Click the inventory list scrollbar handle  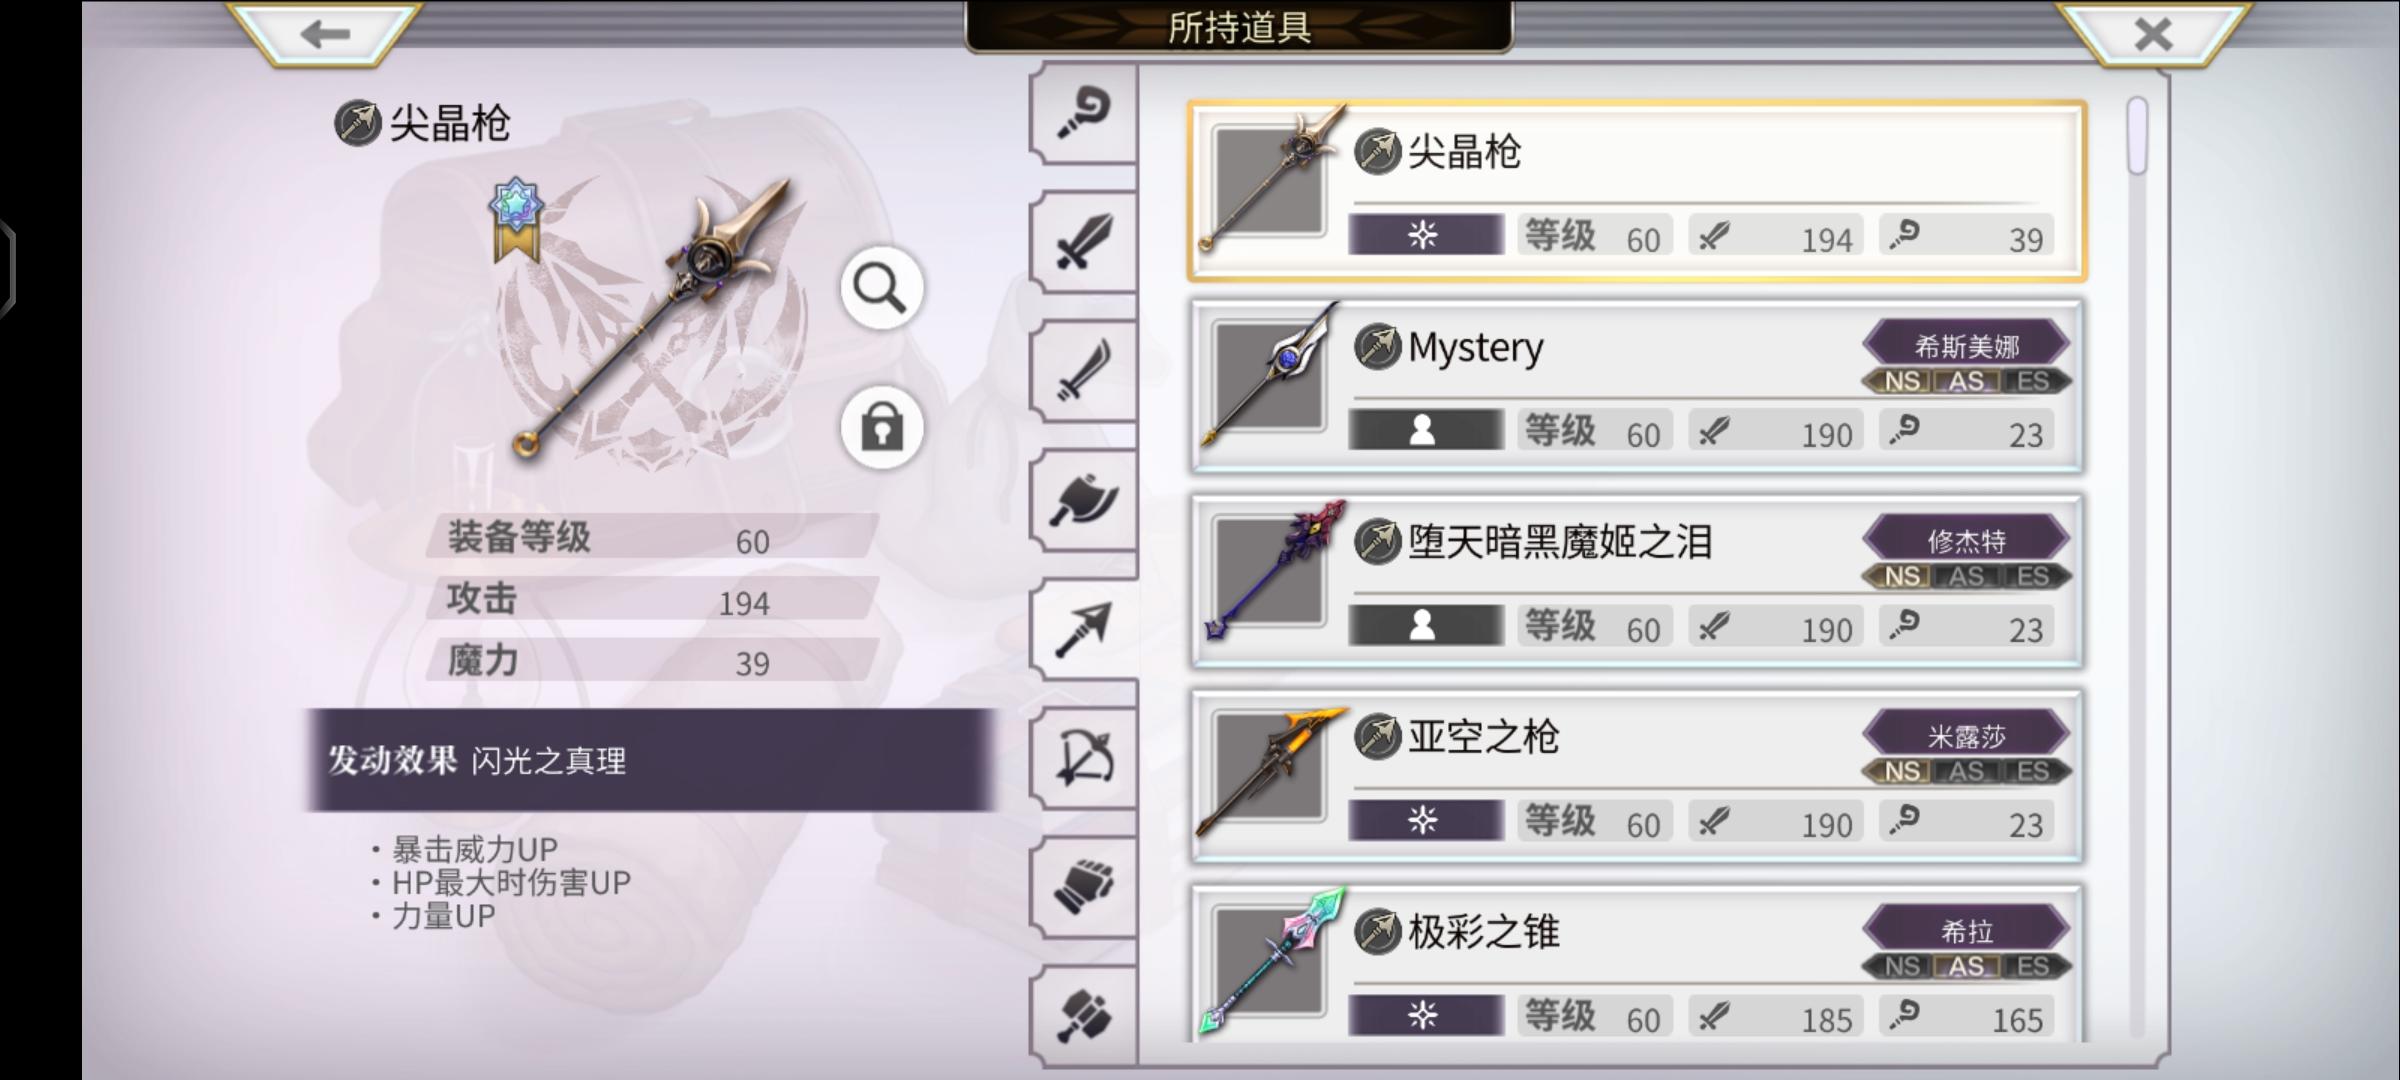coord(2137,135)
